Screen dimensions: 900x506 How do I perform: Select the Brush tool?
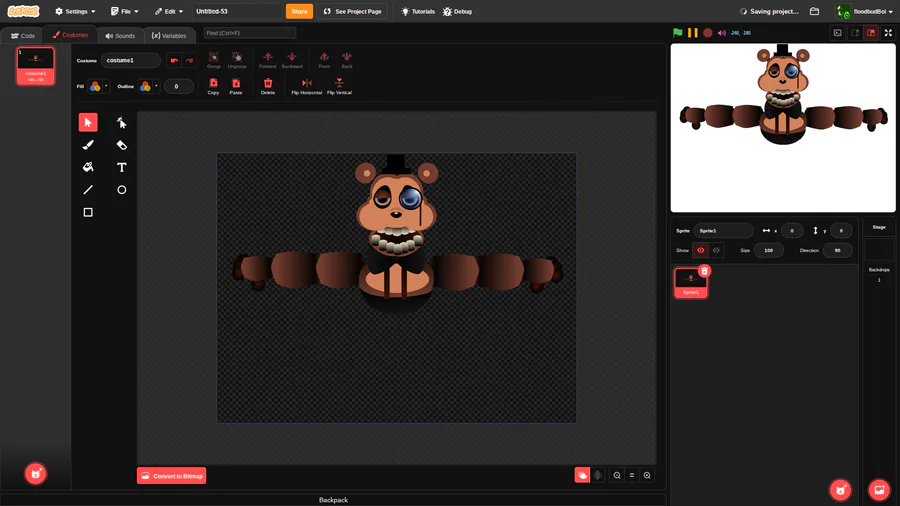pos(88,145)
